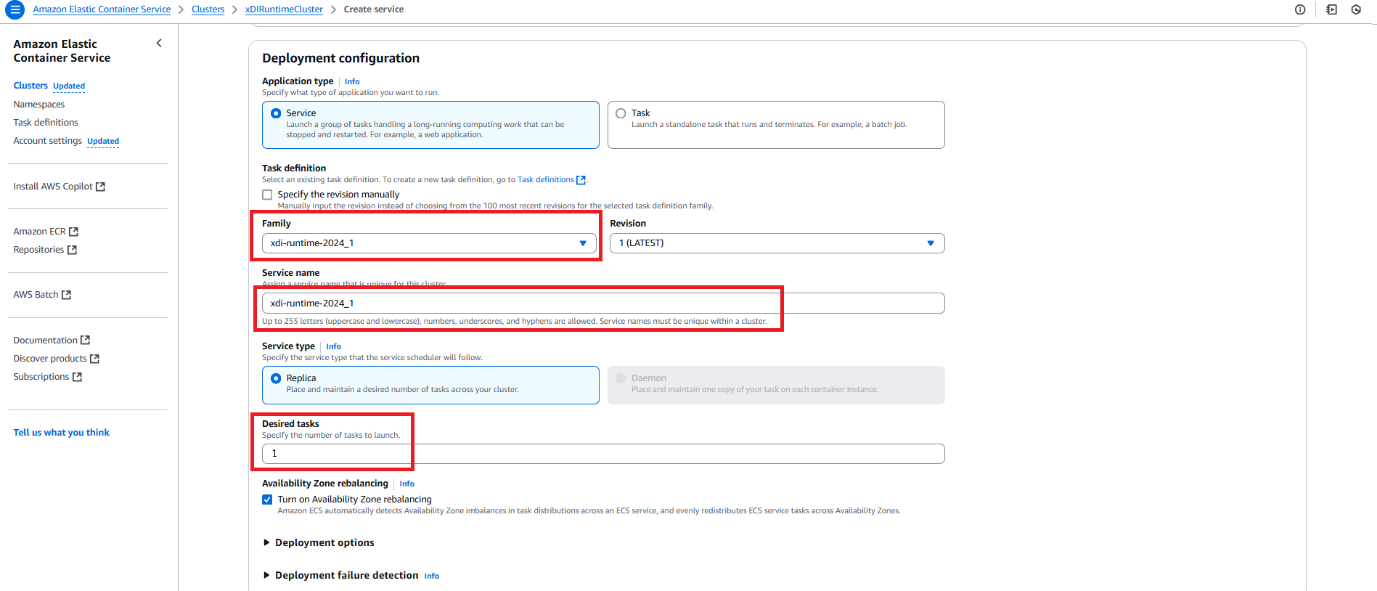
Task: Select the Replica service type
Action: 276,378
